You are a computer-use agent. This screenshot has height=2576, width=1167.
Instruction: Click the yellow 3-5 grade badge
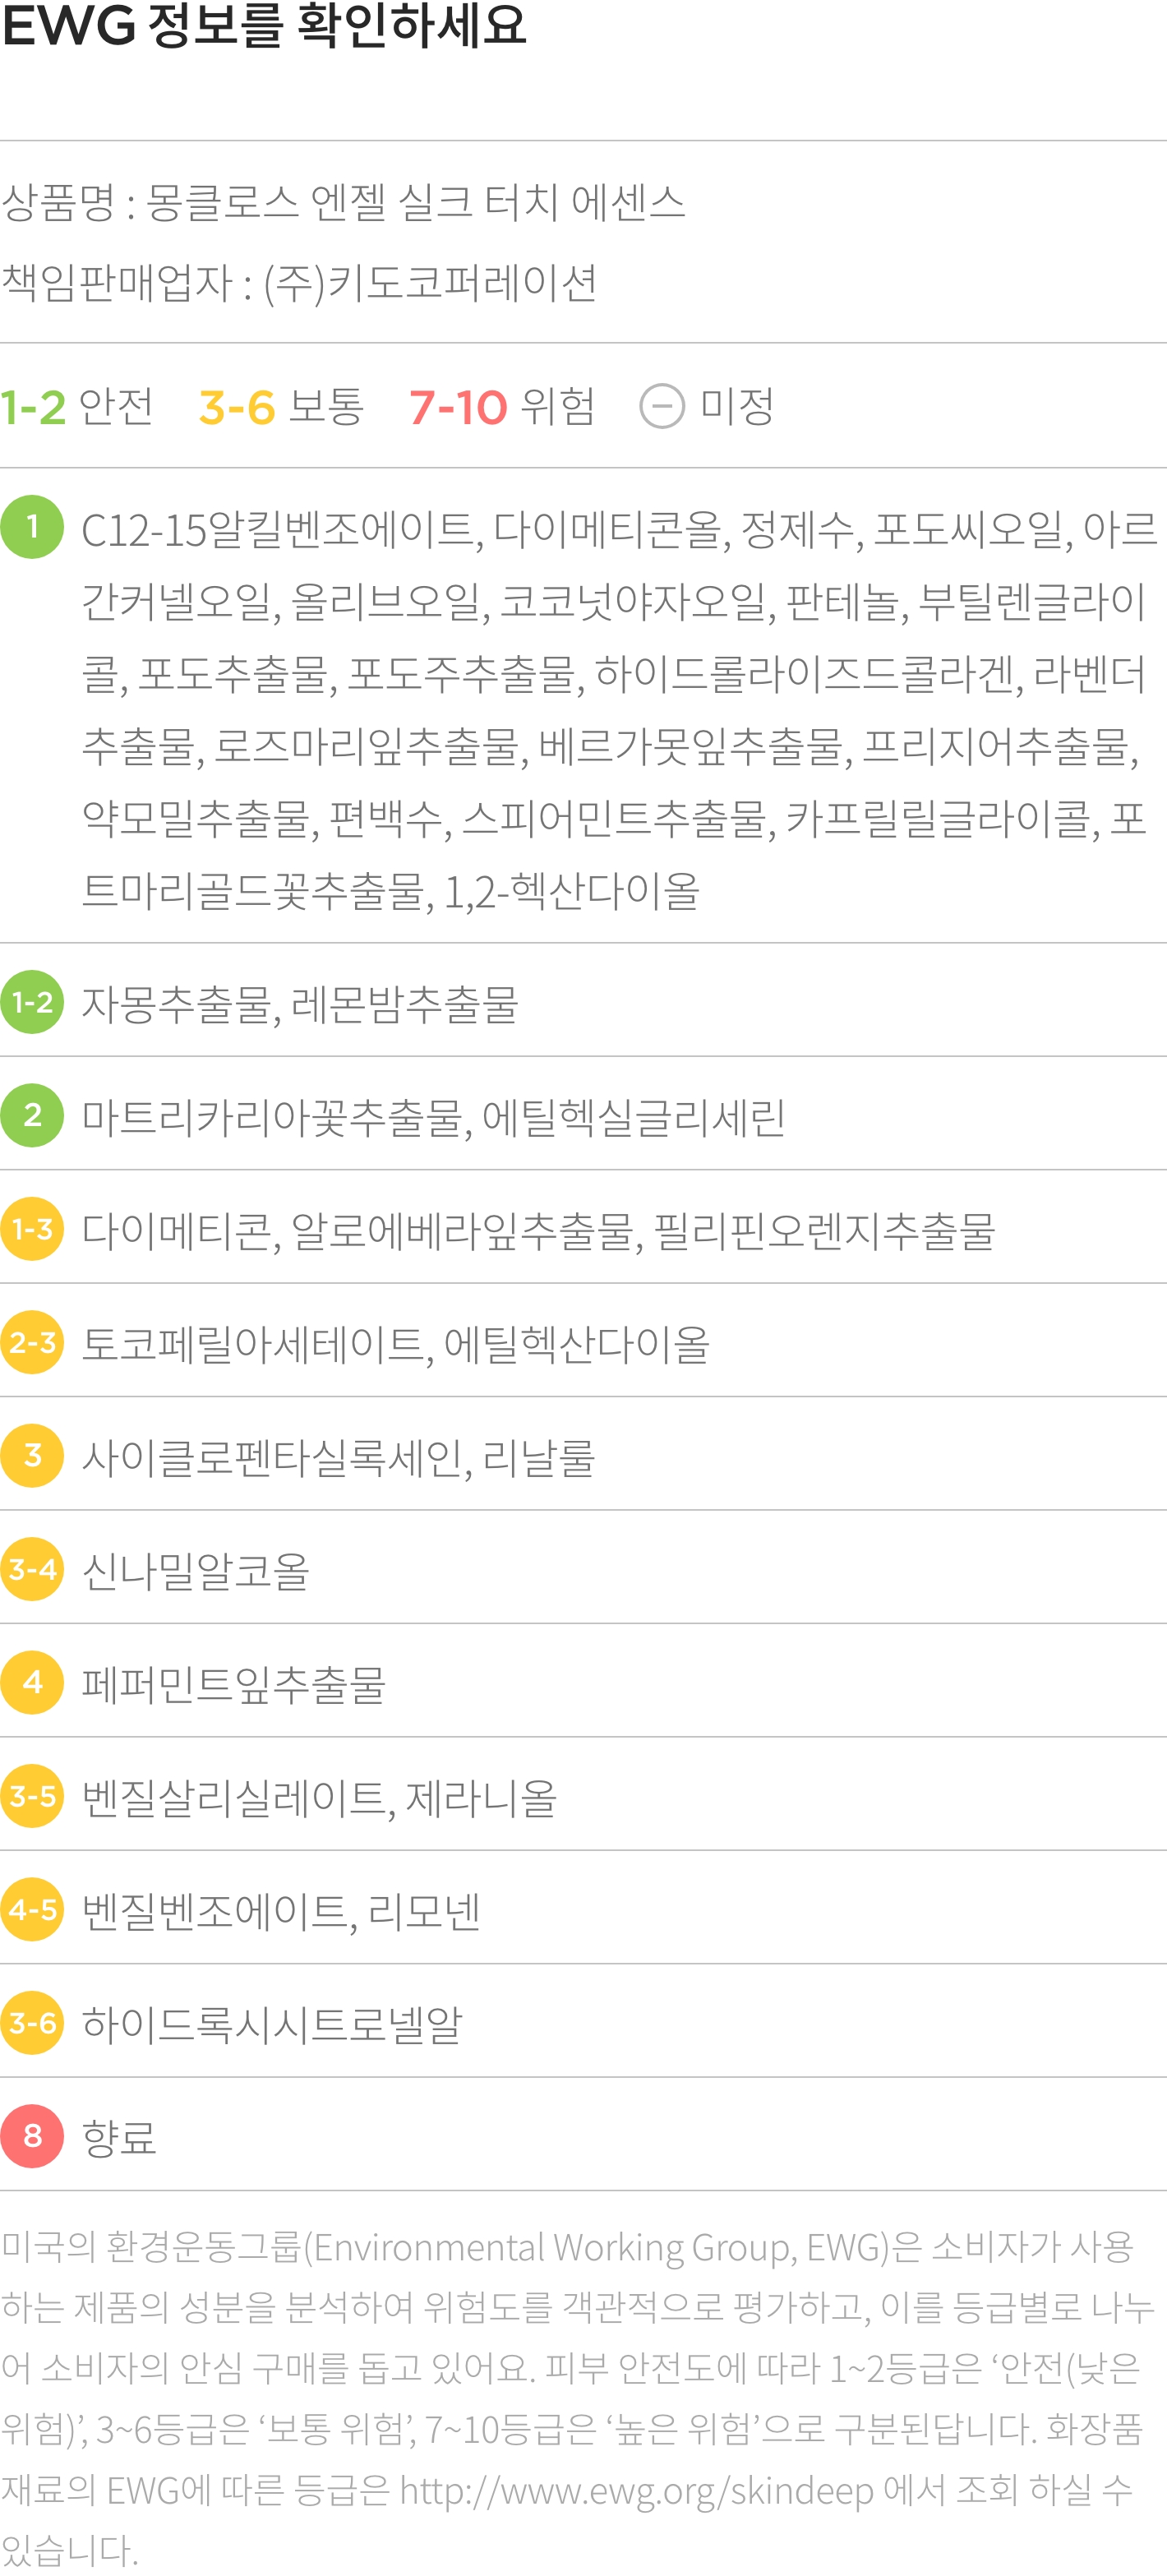point(32,1795)
